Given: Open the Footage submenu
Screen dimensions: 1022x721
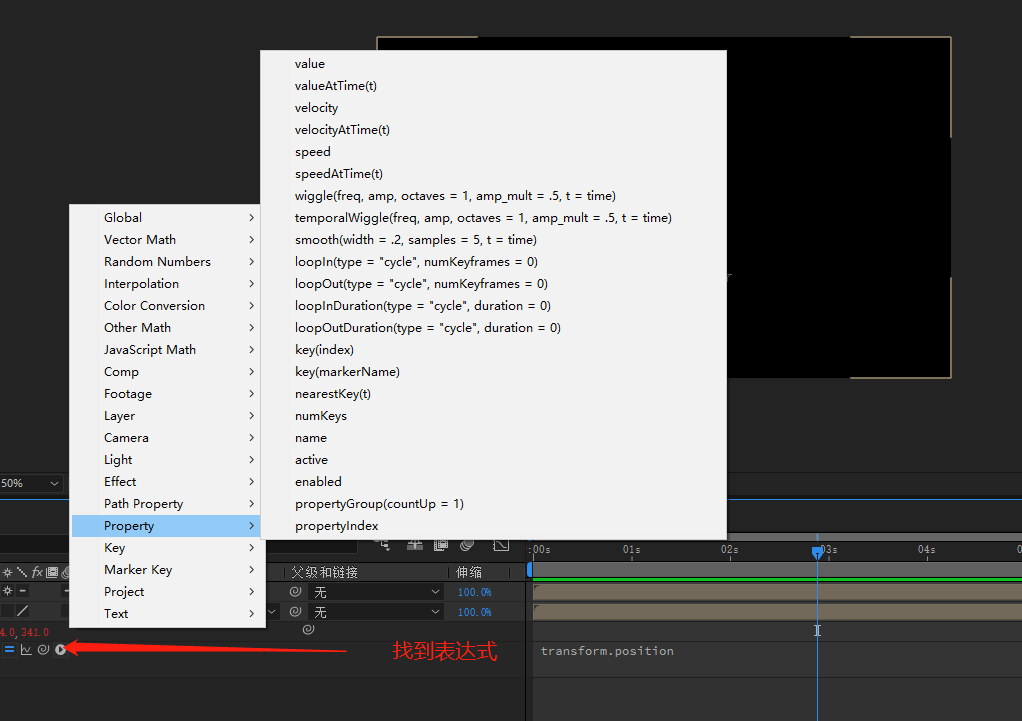Looking at the screenshot, I should coord(168,394).
